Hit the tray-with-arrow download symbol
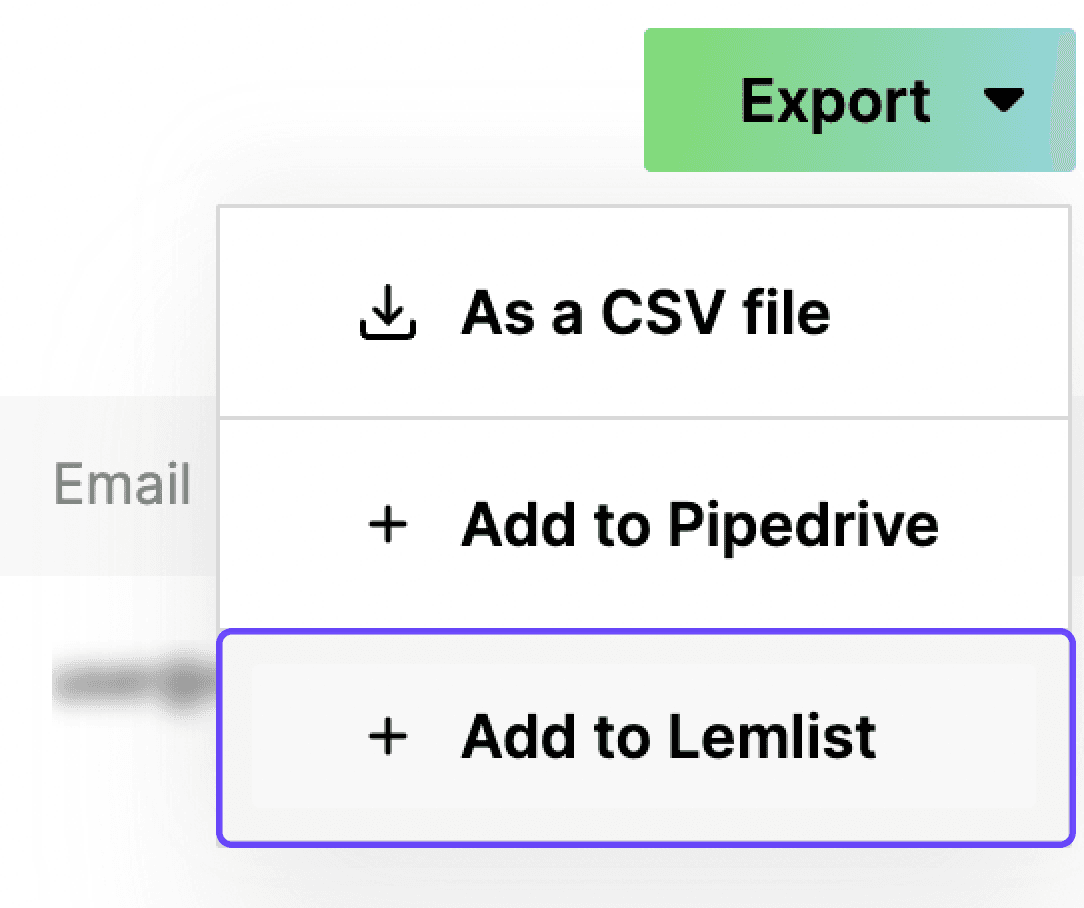 [x=387, y=314]
